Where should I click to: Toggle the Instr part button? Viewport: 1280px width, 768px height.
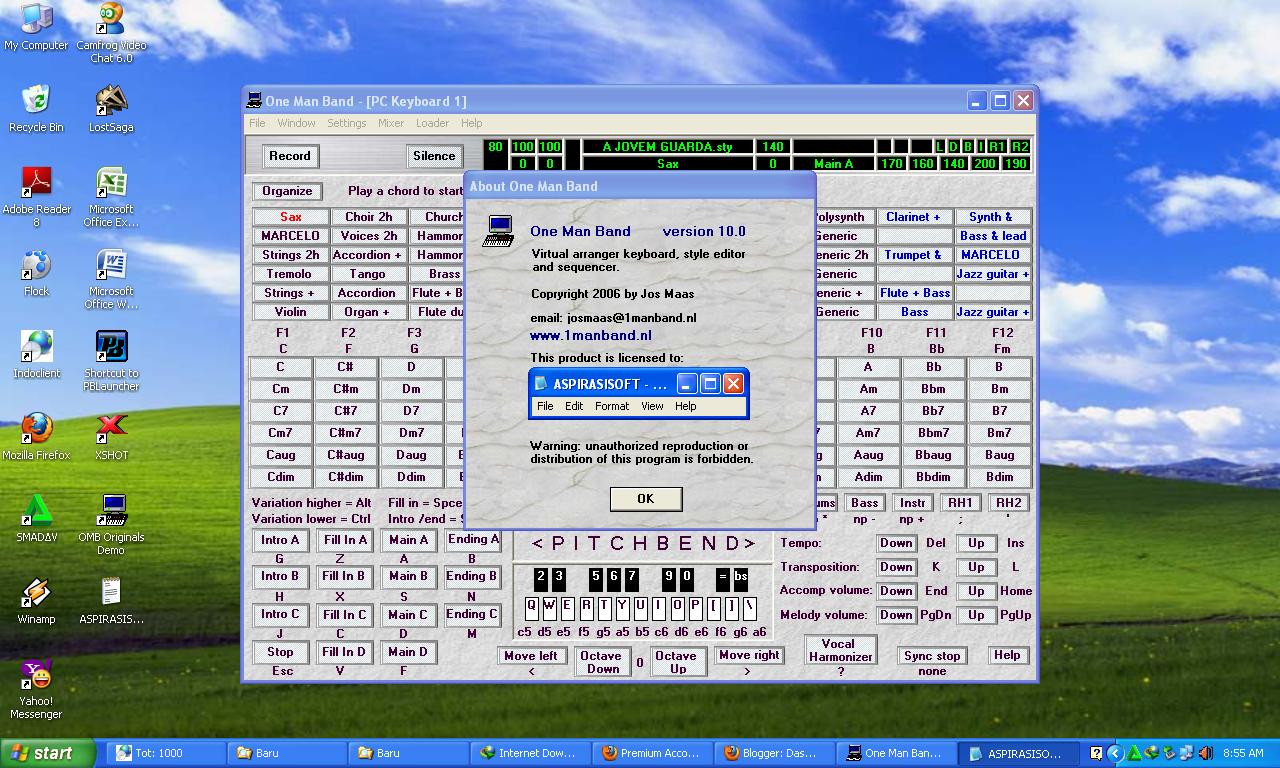pyautogui.click(x=912, y=503)
